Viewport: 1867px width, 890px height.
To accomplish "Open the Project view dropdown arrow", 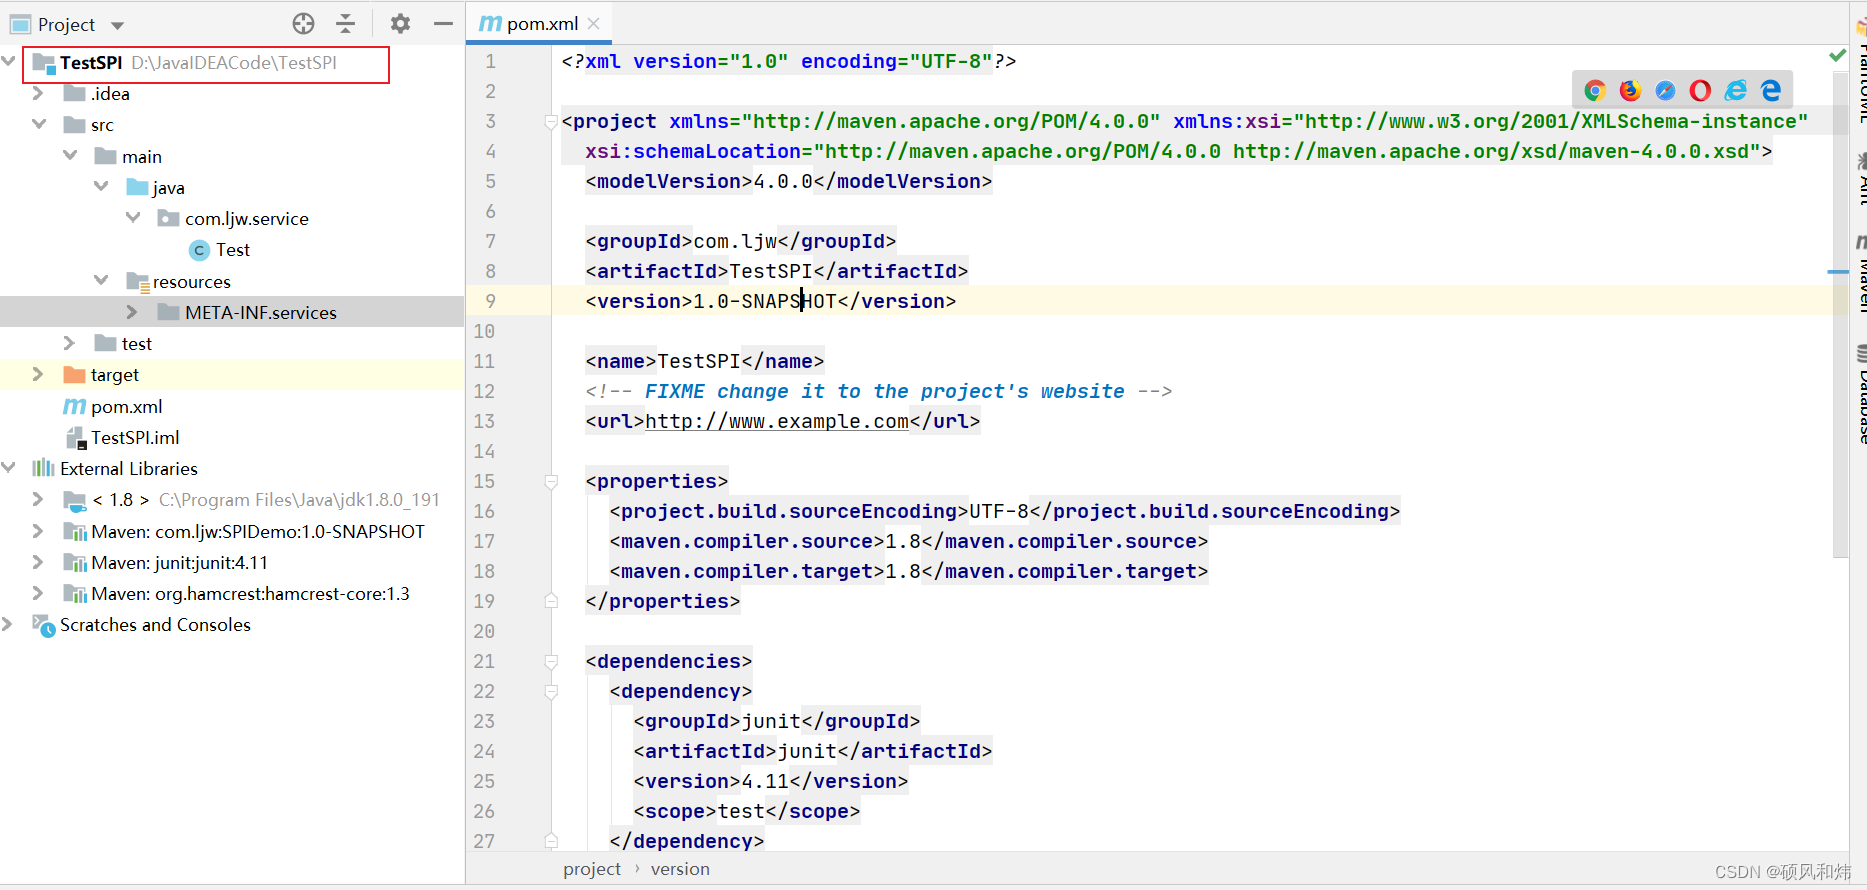I will point(117,25).
